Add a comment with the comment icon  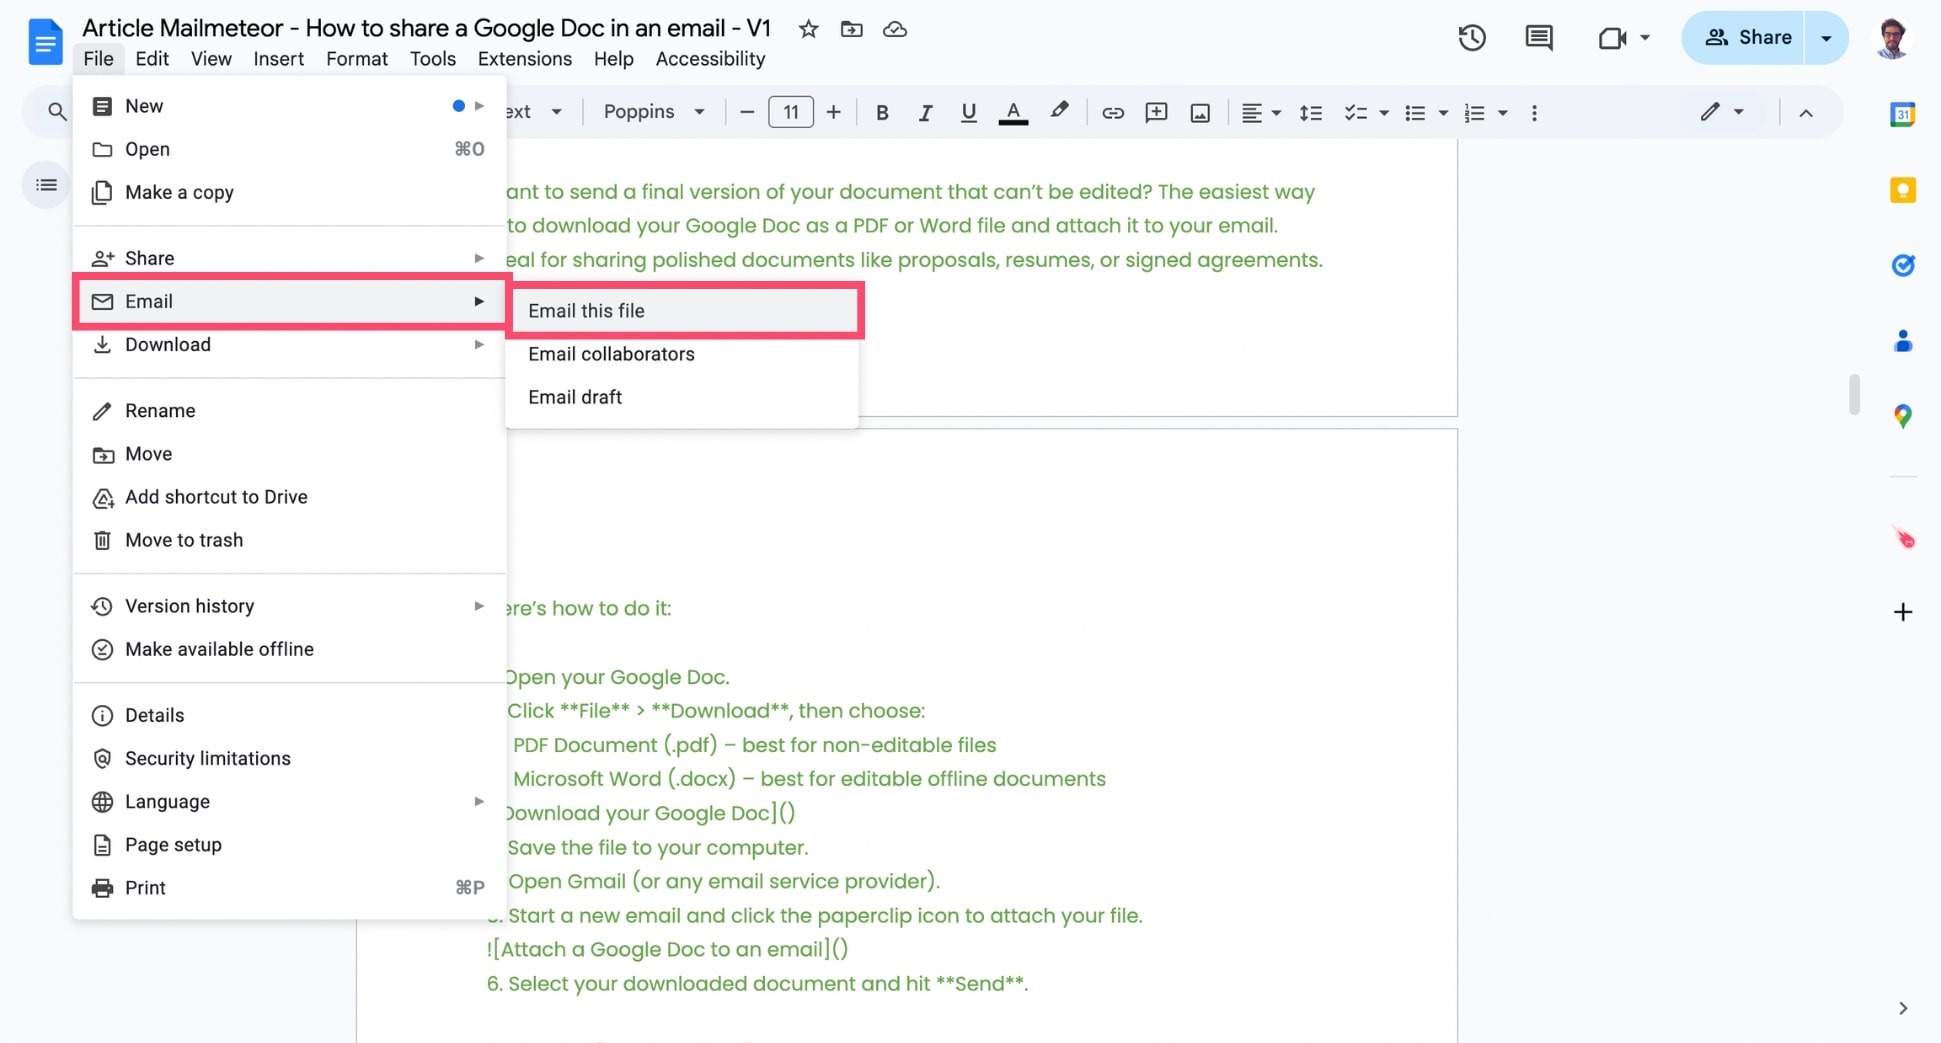pyautogui.click(x=1538, y=37)
